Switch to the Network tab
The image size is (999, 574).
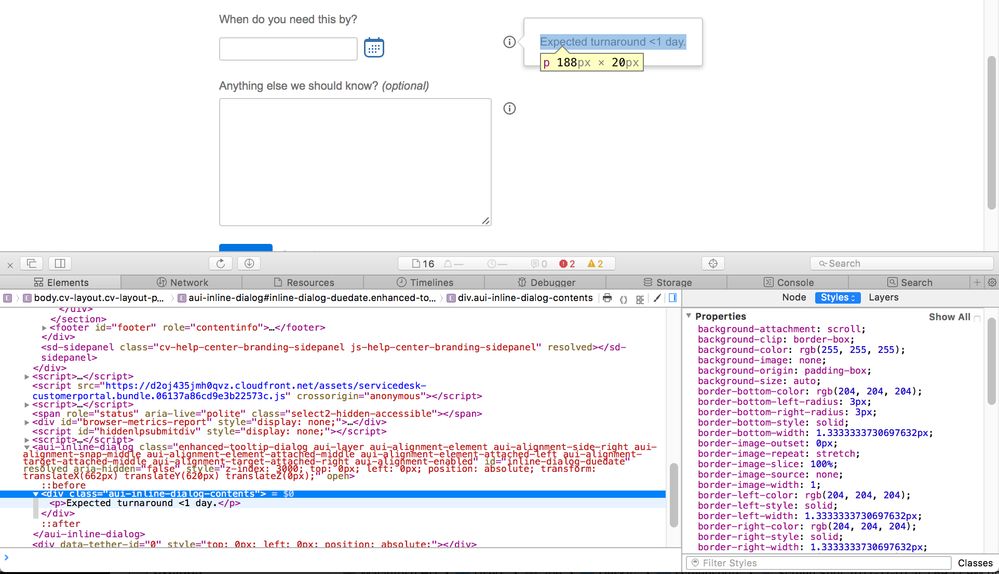pyautogui.click(x=182, y=282)
